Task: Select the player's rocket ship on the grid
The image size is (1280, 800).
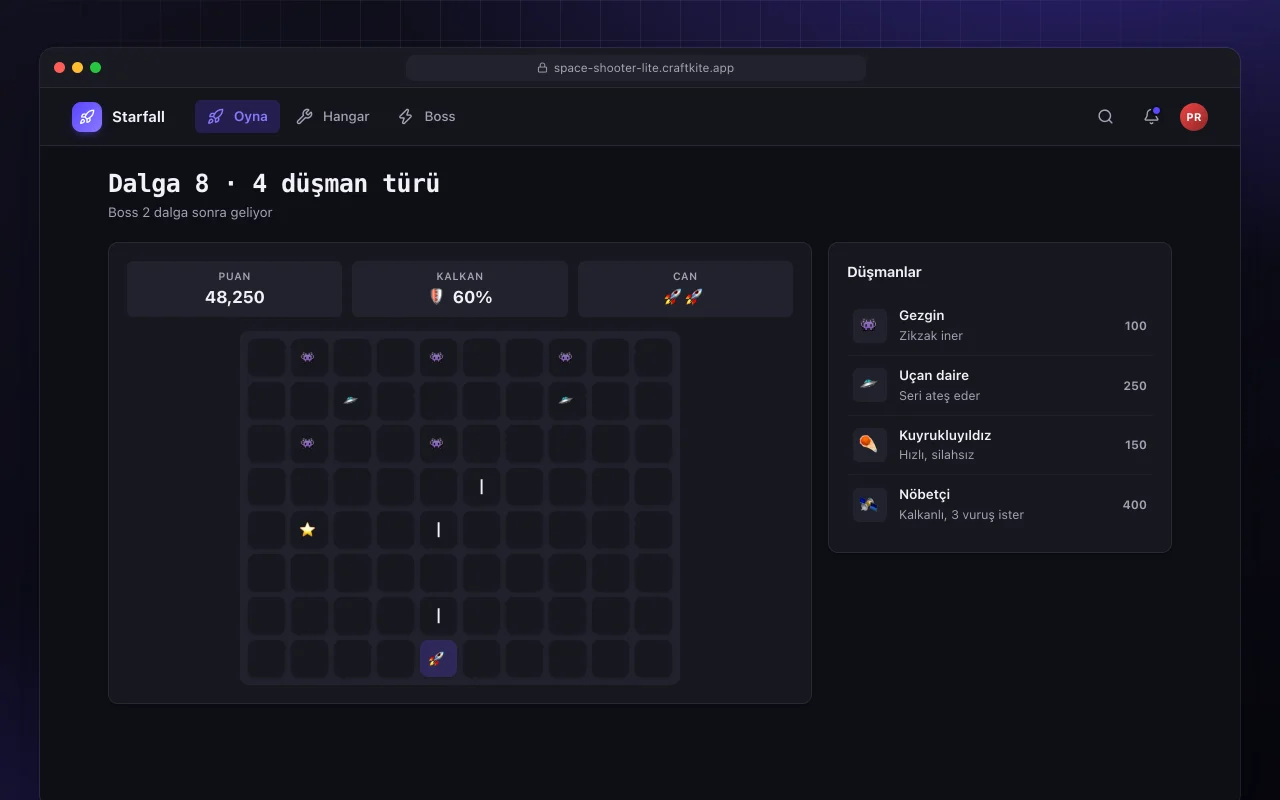Action: point(438,658)
